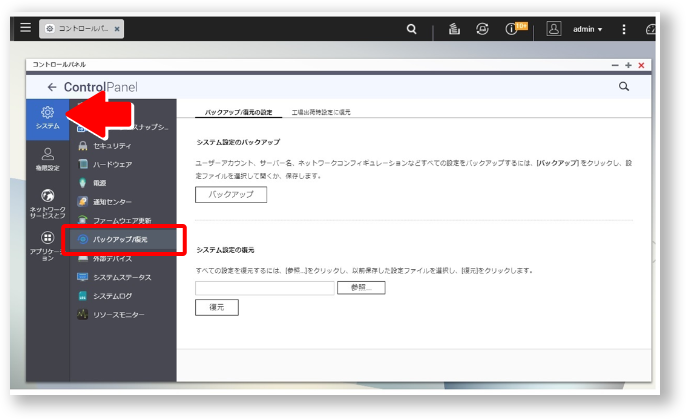Open event notifications info icon
The width and height of the screenshot is (686, 419).
tap(511, 29)
